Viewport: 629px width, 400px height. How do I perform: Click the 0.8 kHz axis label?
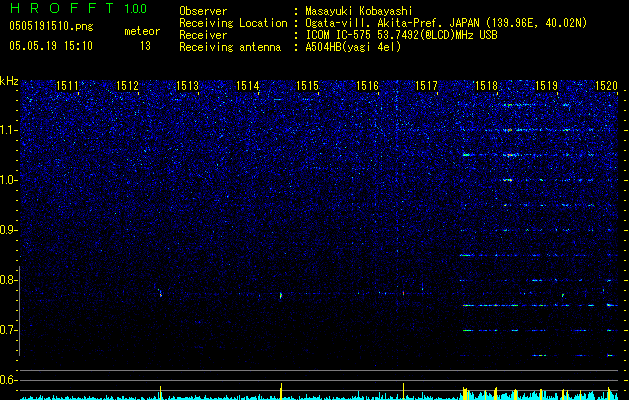point(8,280)
